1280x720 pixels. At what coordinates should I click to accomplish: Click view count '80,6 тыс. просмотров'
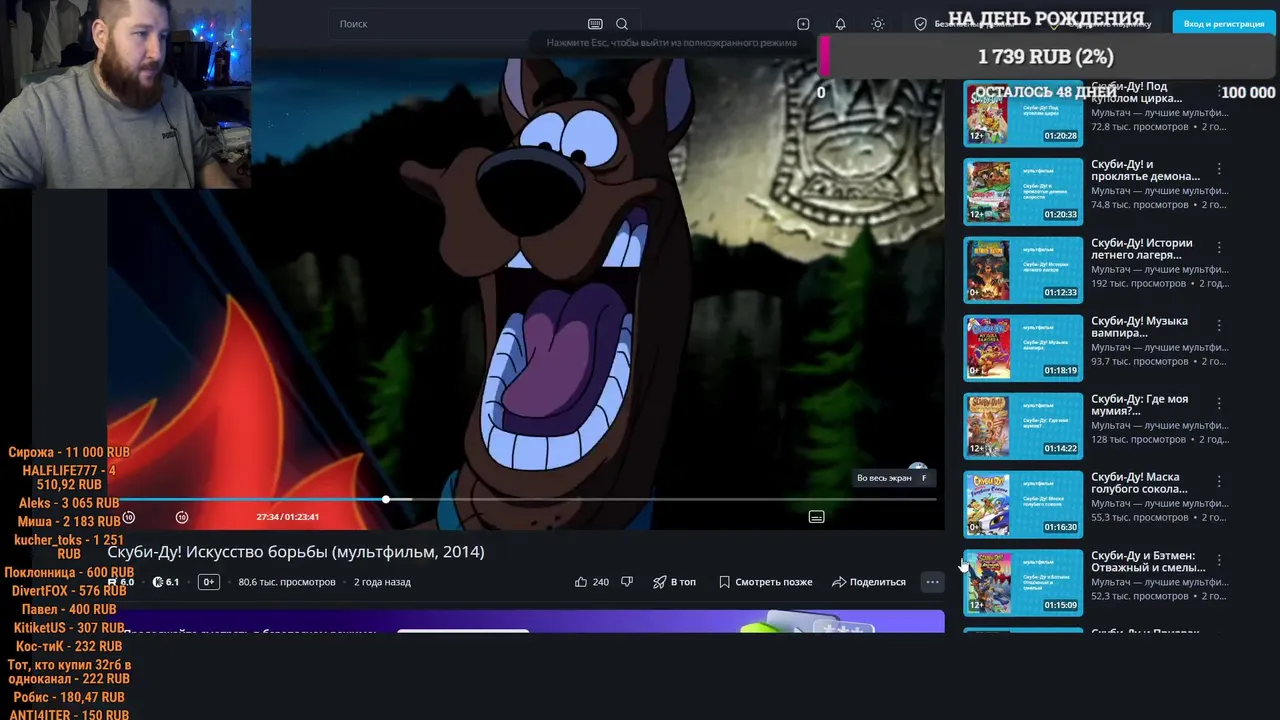tap(287, 582)
